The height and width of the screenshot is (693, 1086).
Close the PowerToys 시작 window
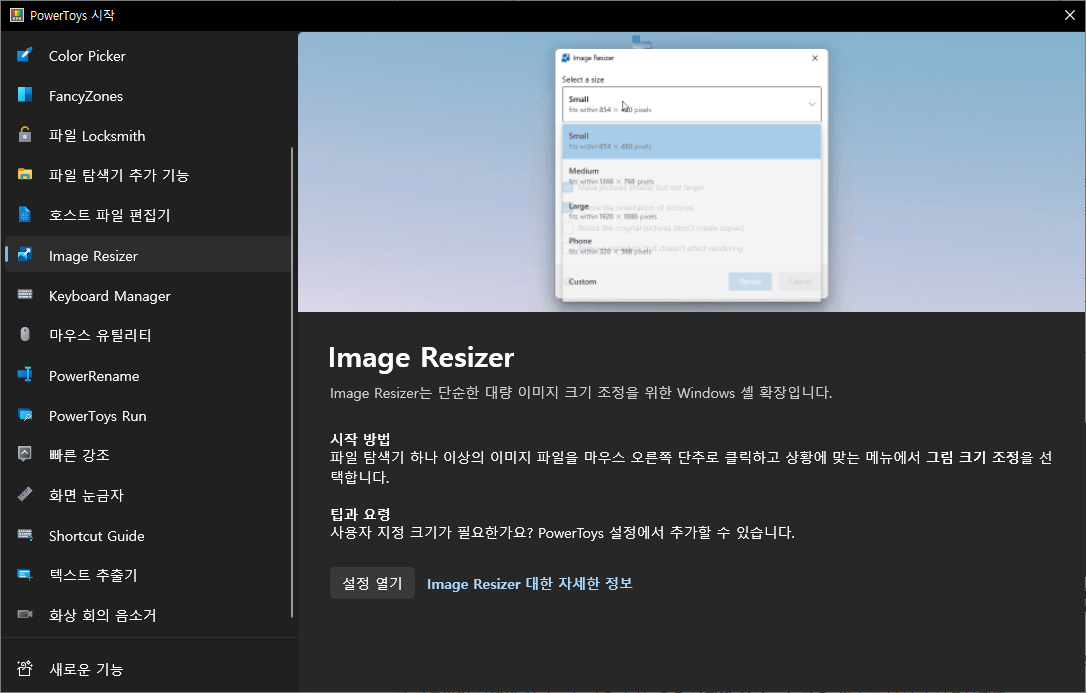[x=1069, y=15]
